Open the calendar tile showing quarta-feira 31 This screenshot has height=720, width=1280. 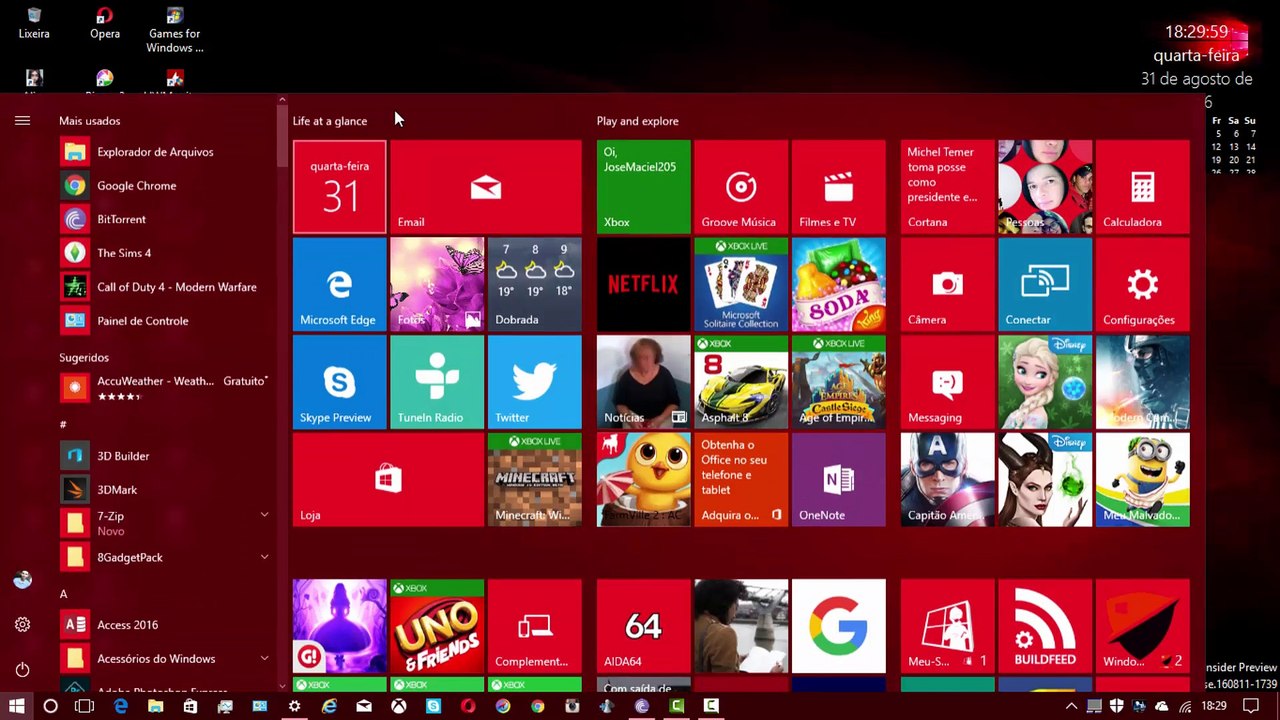point(339,187)
